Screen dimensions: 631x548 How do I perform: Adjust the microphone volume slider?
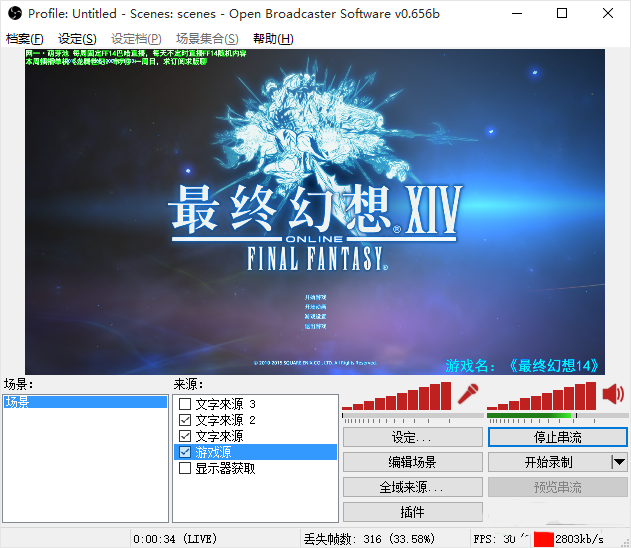tap(412, 418)
